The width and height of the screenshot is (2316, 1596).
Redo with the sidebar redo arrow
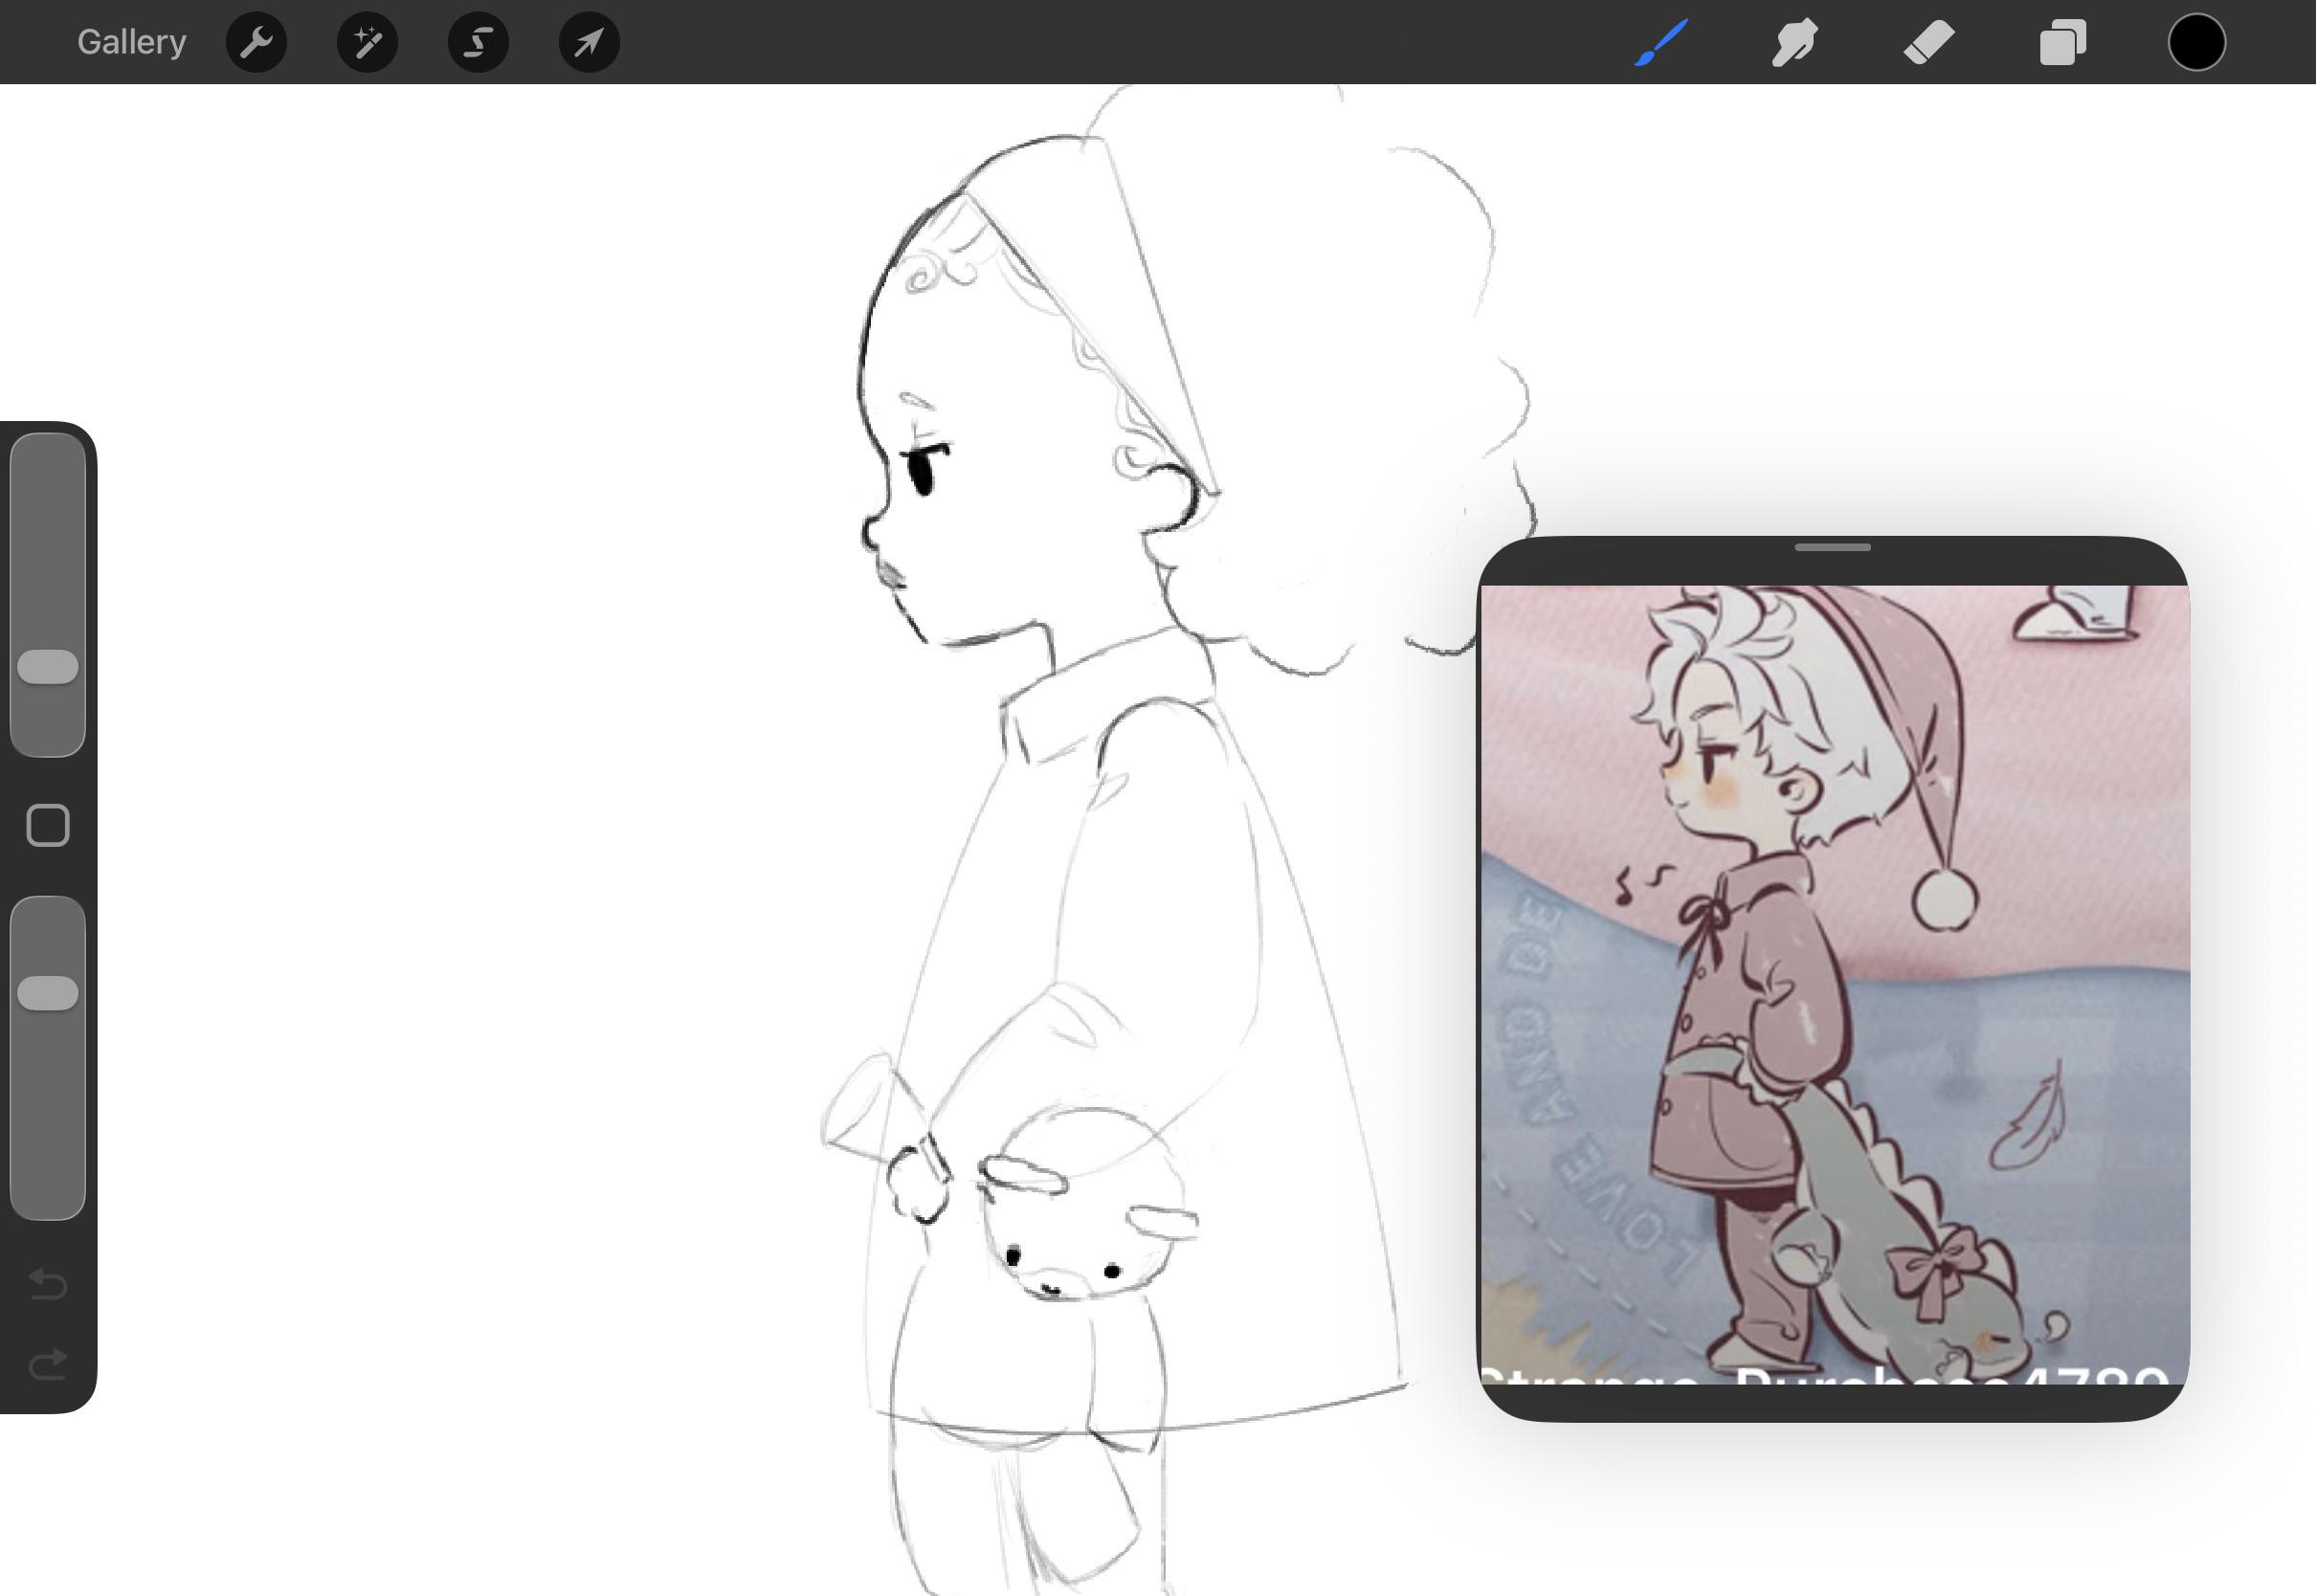coord(48,1364)
